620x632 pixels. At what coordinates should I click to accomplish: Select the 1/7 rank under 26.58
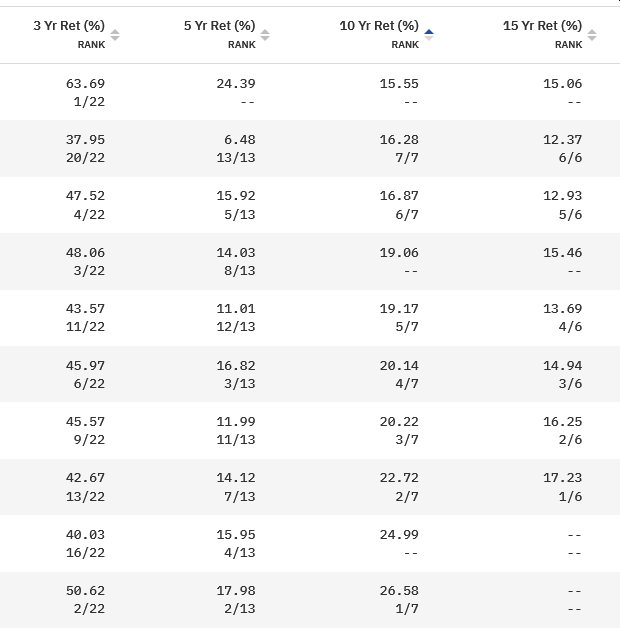pyautogui.click(x=407, y=609)
